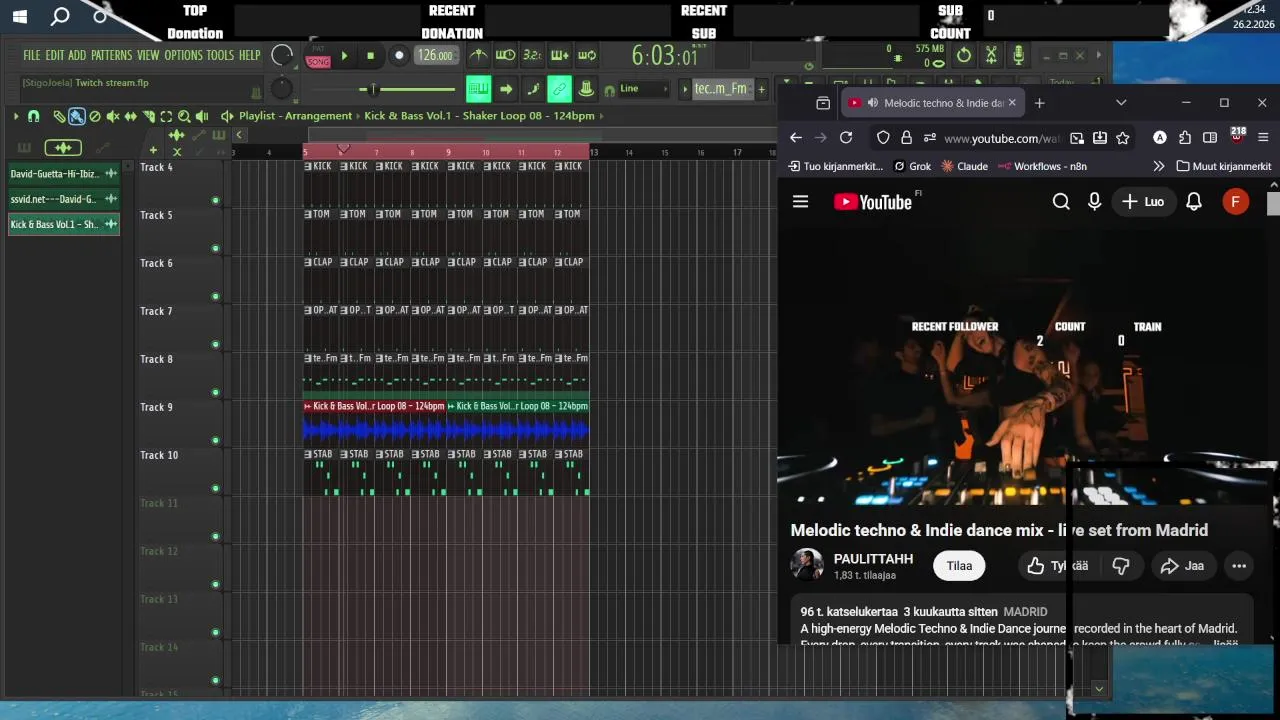Toggle the multilink to controllers icon

click(x=560, y=89)
